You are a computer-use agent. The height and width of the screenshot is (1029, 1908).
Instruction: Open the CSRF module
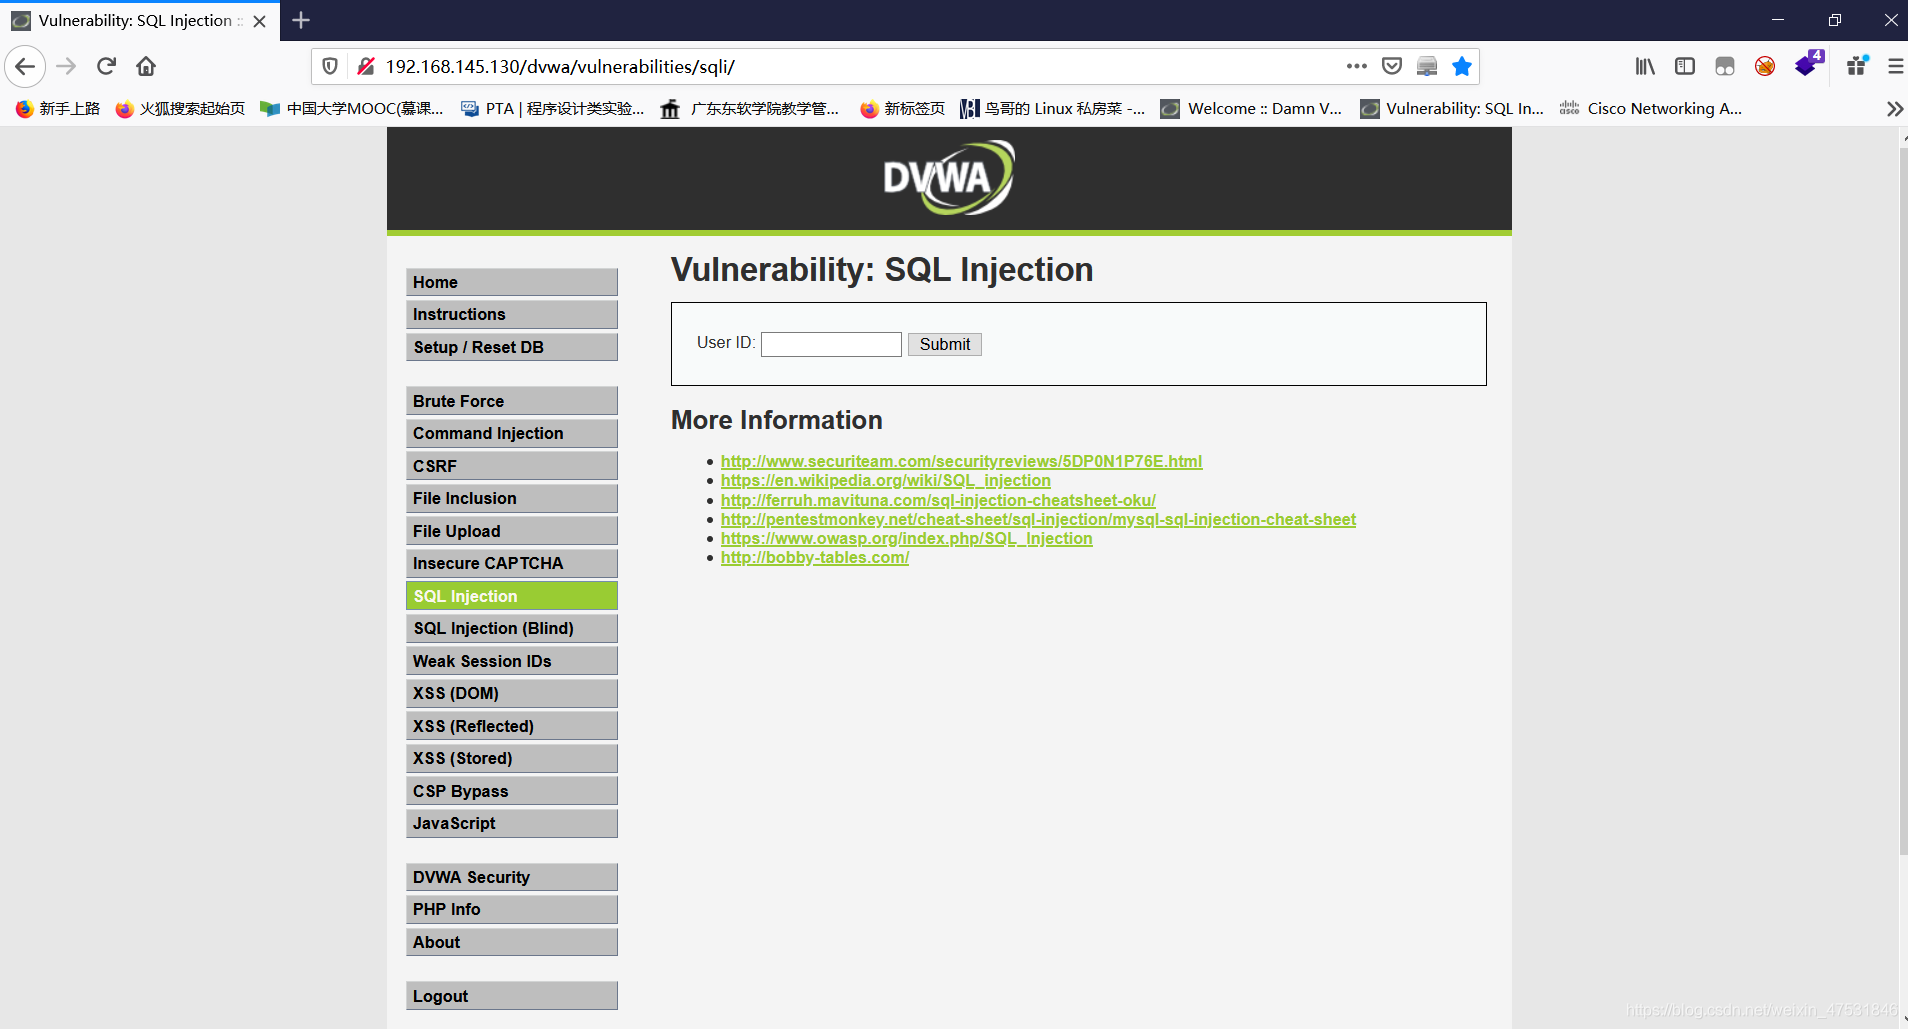click(x=512, y=466)
